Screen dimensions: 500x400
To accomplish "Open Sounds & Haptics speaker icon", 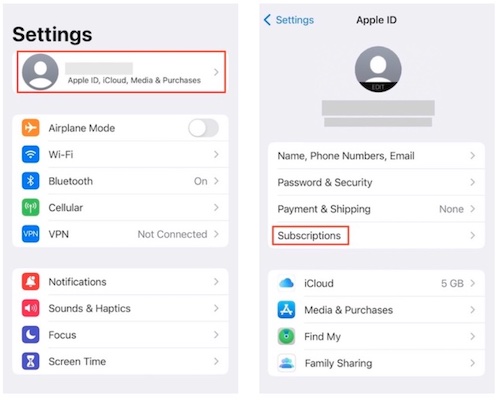I will tap(31, 308).
